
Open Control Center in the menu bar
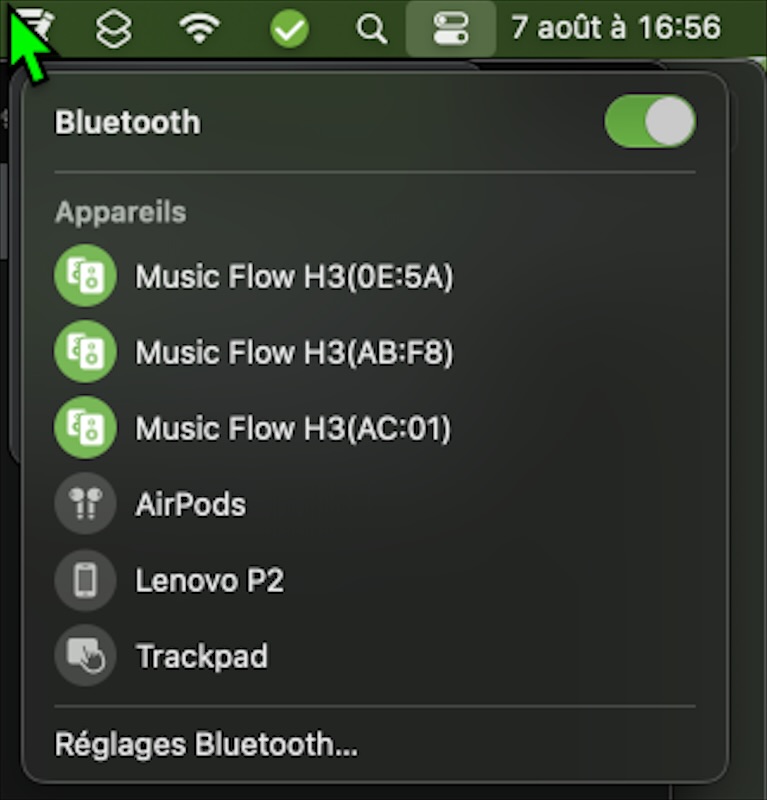coord(450,28)
